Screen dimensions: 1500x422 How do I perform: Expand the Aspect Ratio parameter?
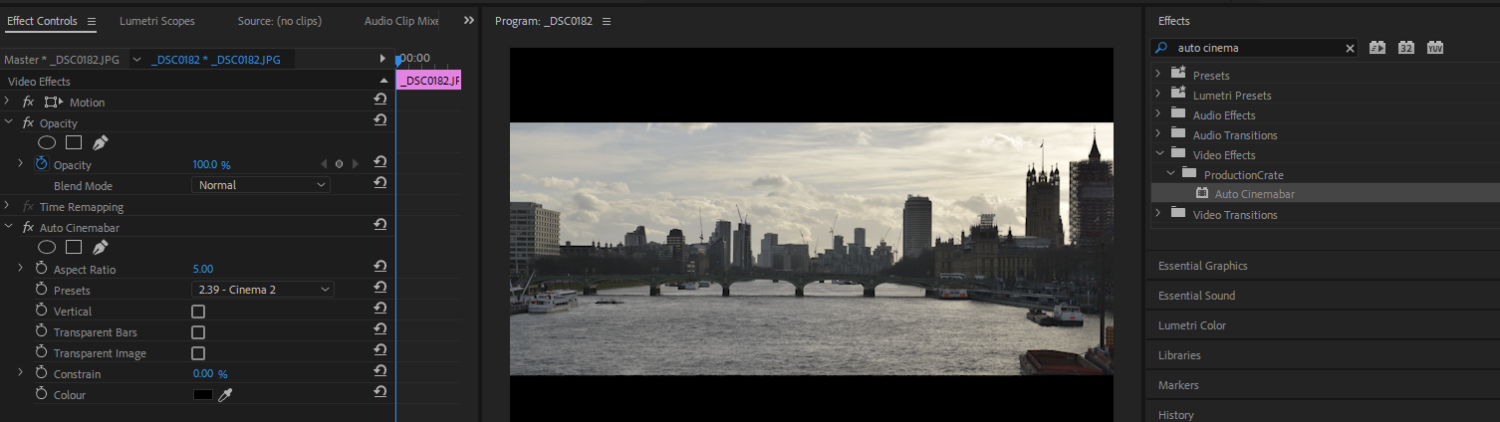[x=20, y=269]
